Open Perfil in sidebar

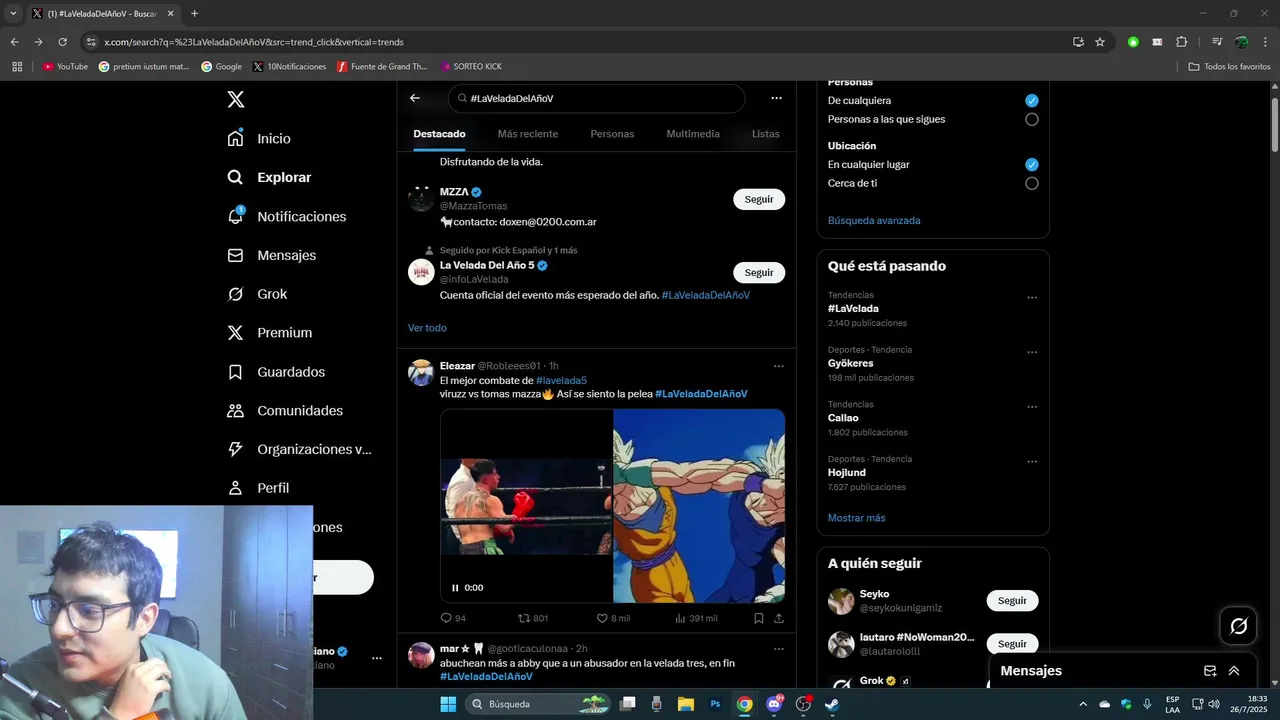coord(258,488)
